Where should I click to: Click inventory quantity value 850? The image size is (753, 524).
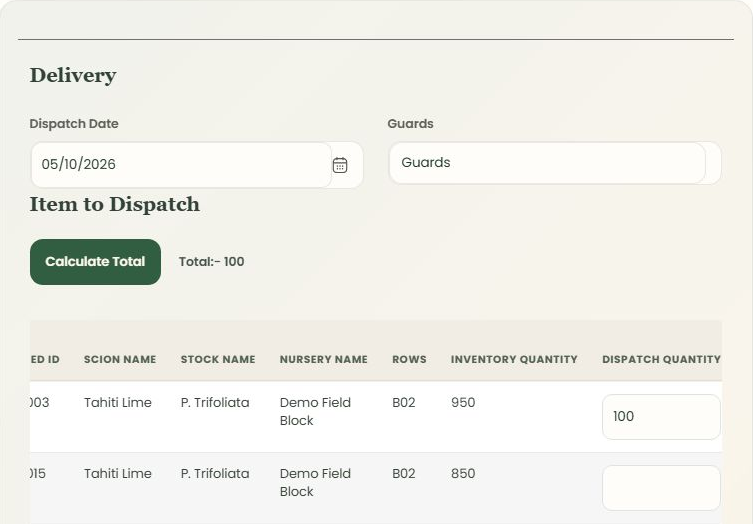point(463,474)
